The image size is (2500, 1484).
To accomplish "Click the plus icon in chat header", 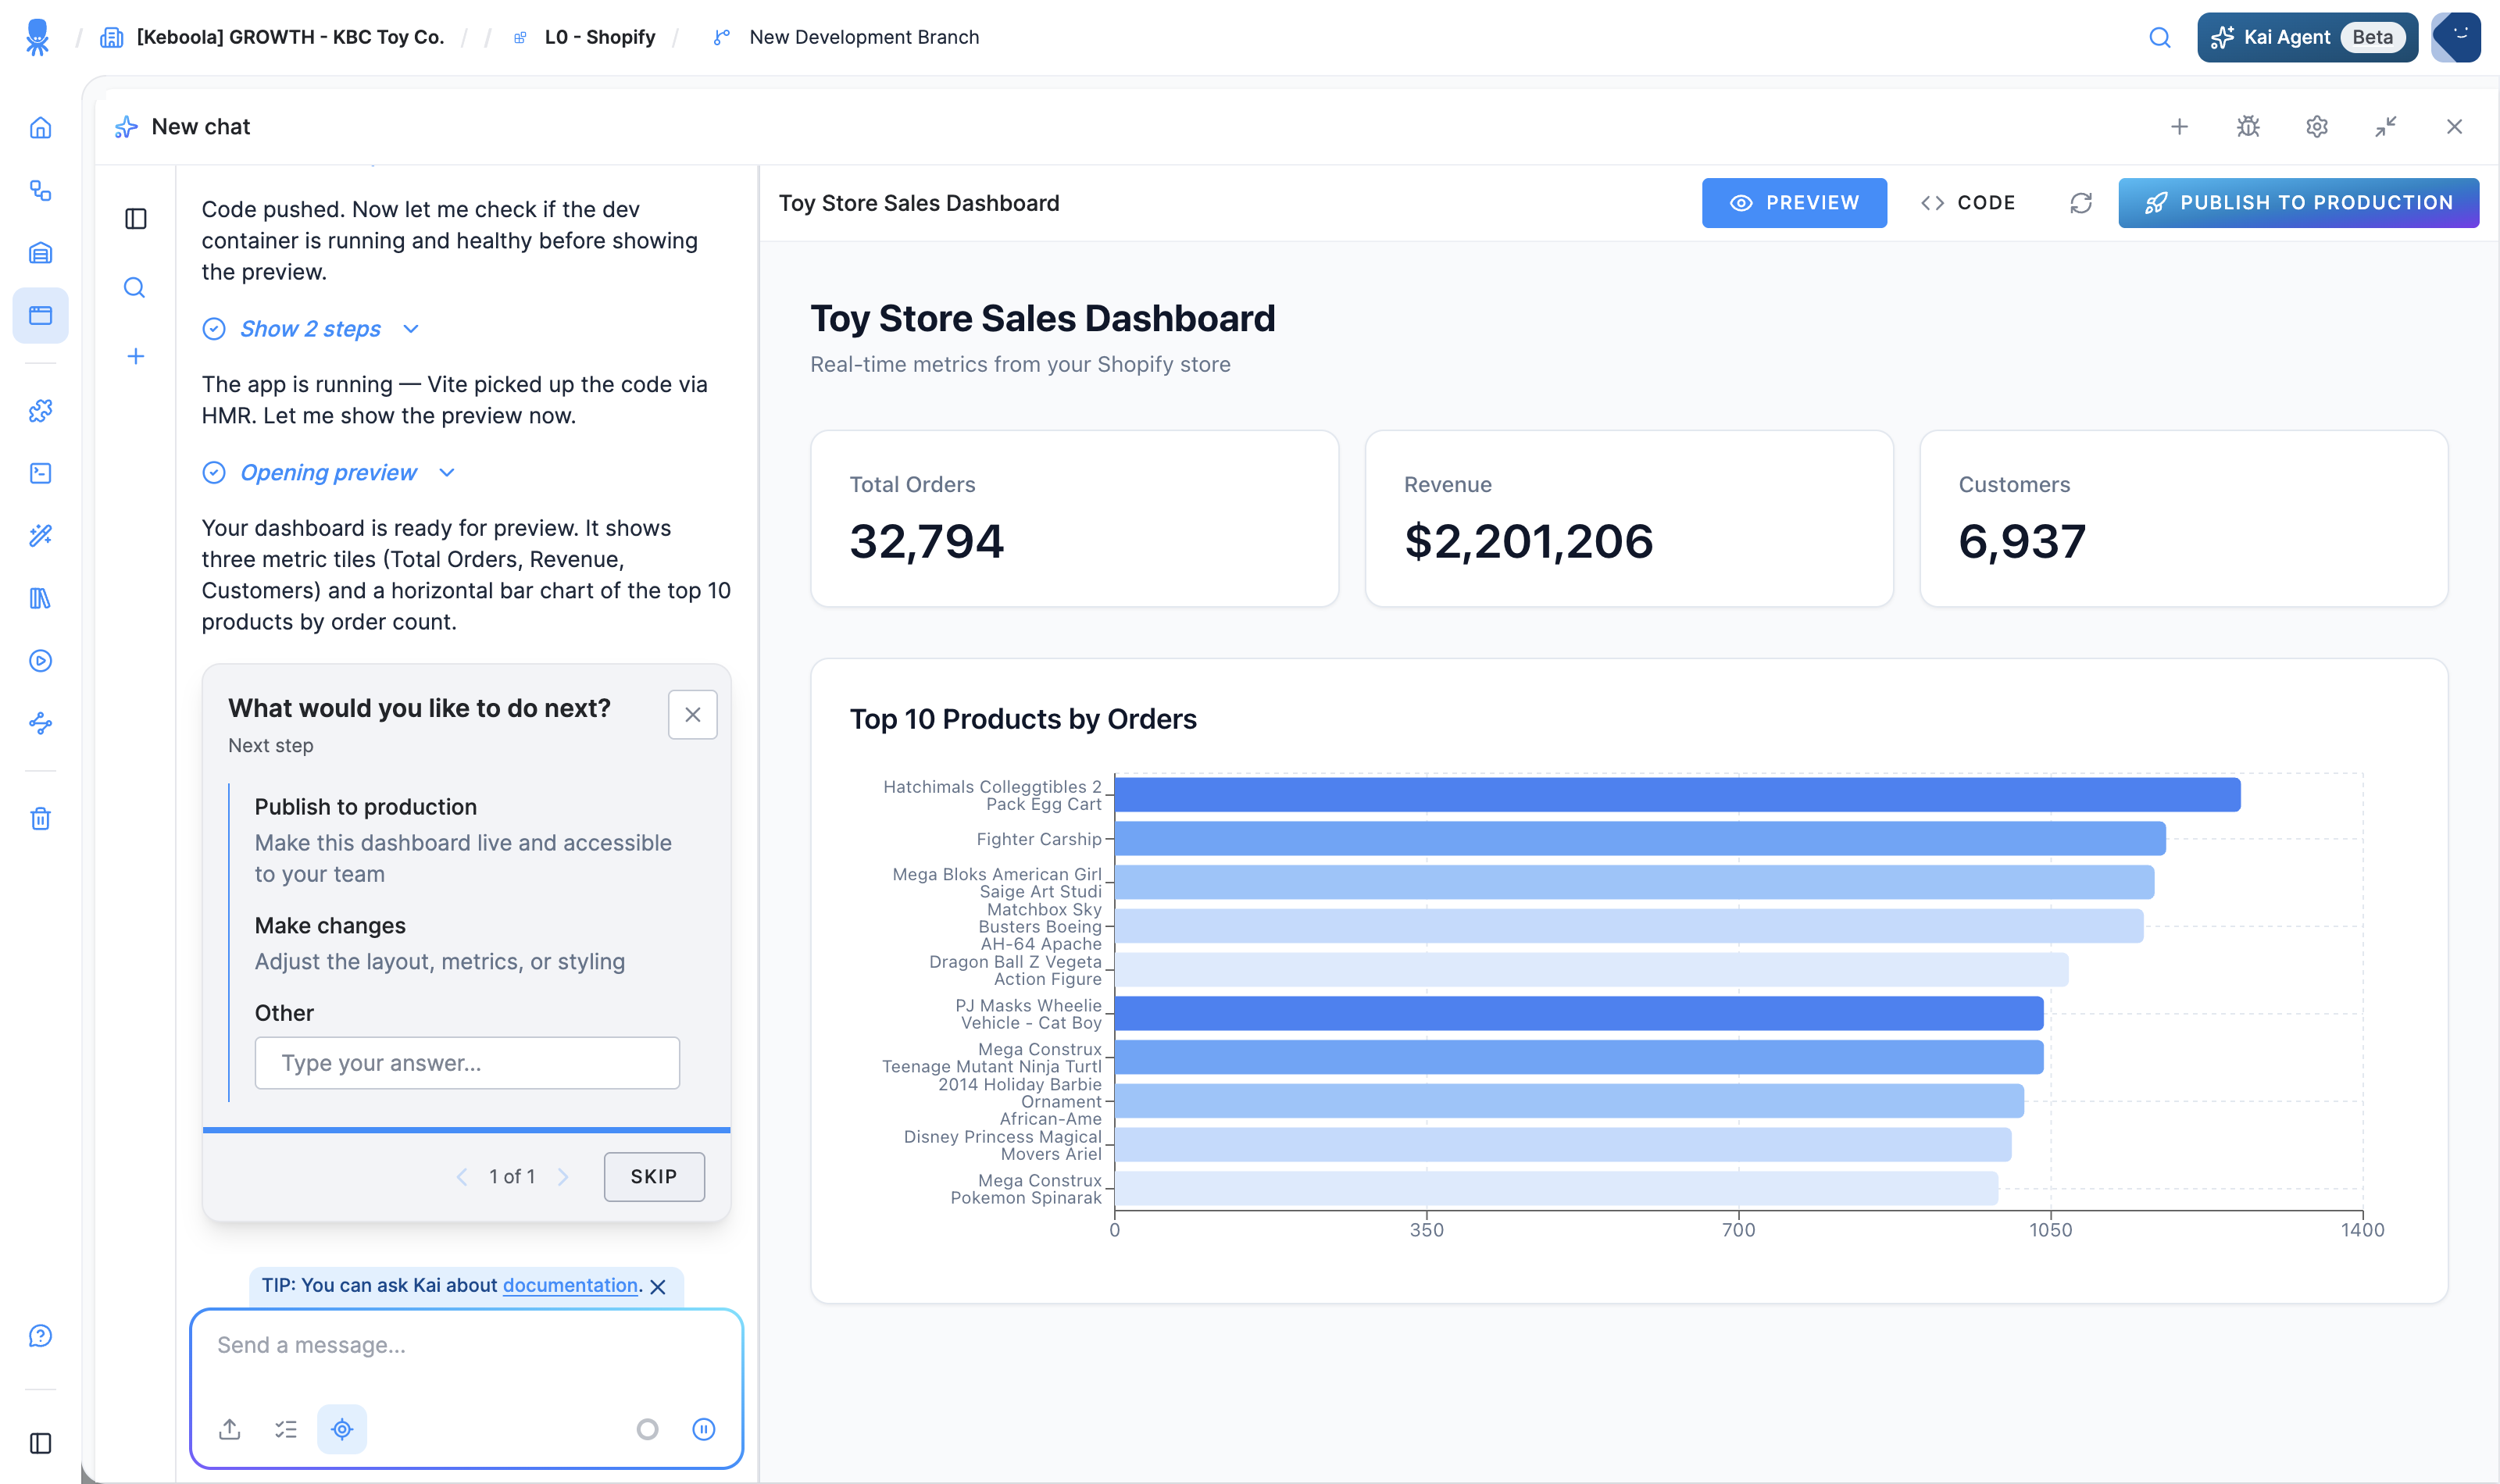I will coord(2180,127).
